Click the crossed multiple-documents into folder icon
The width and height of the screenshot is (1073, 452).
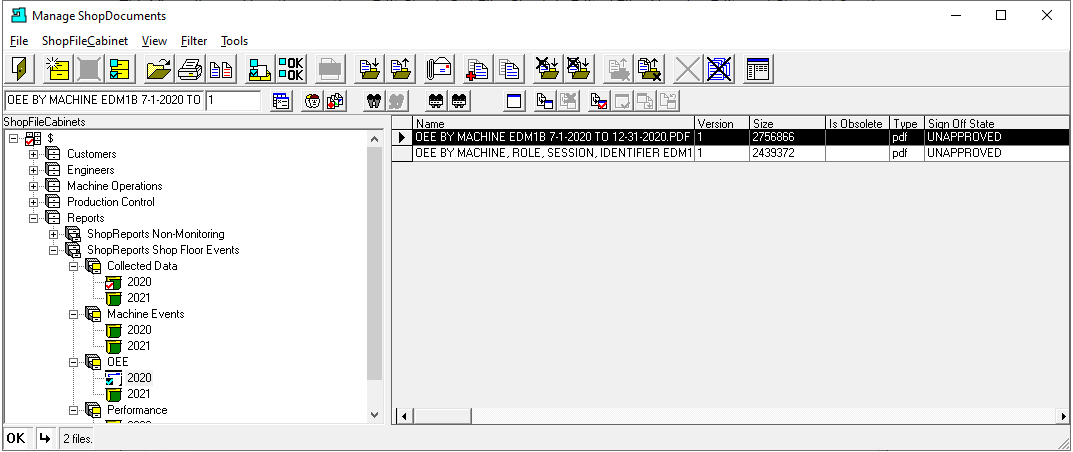click(x=578, y=69)
